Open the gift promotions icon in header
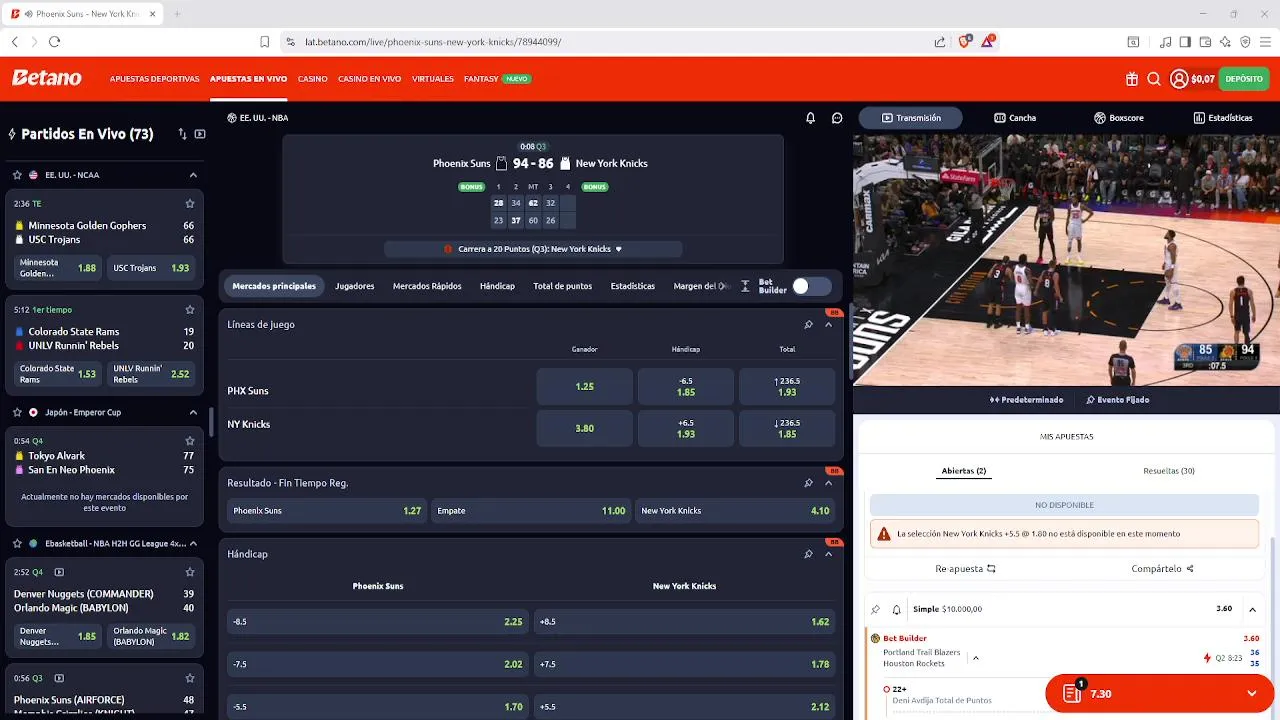The width and height of the screenshot is (1280, 720). 1131,79
